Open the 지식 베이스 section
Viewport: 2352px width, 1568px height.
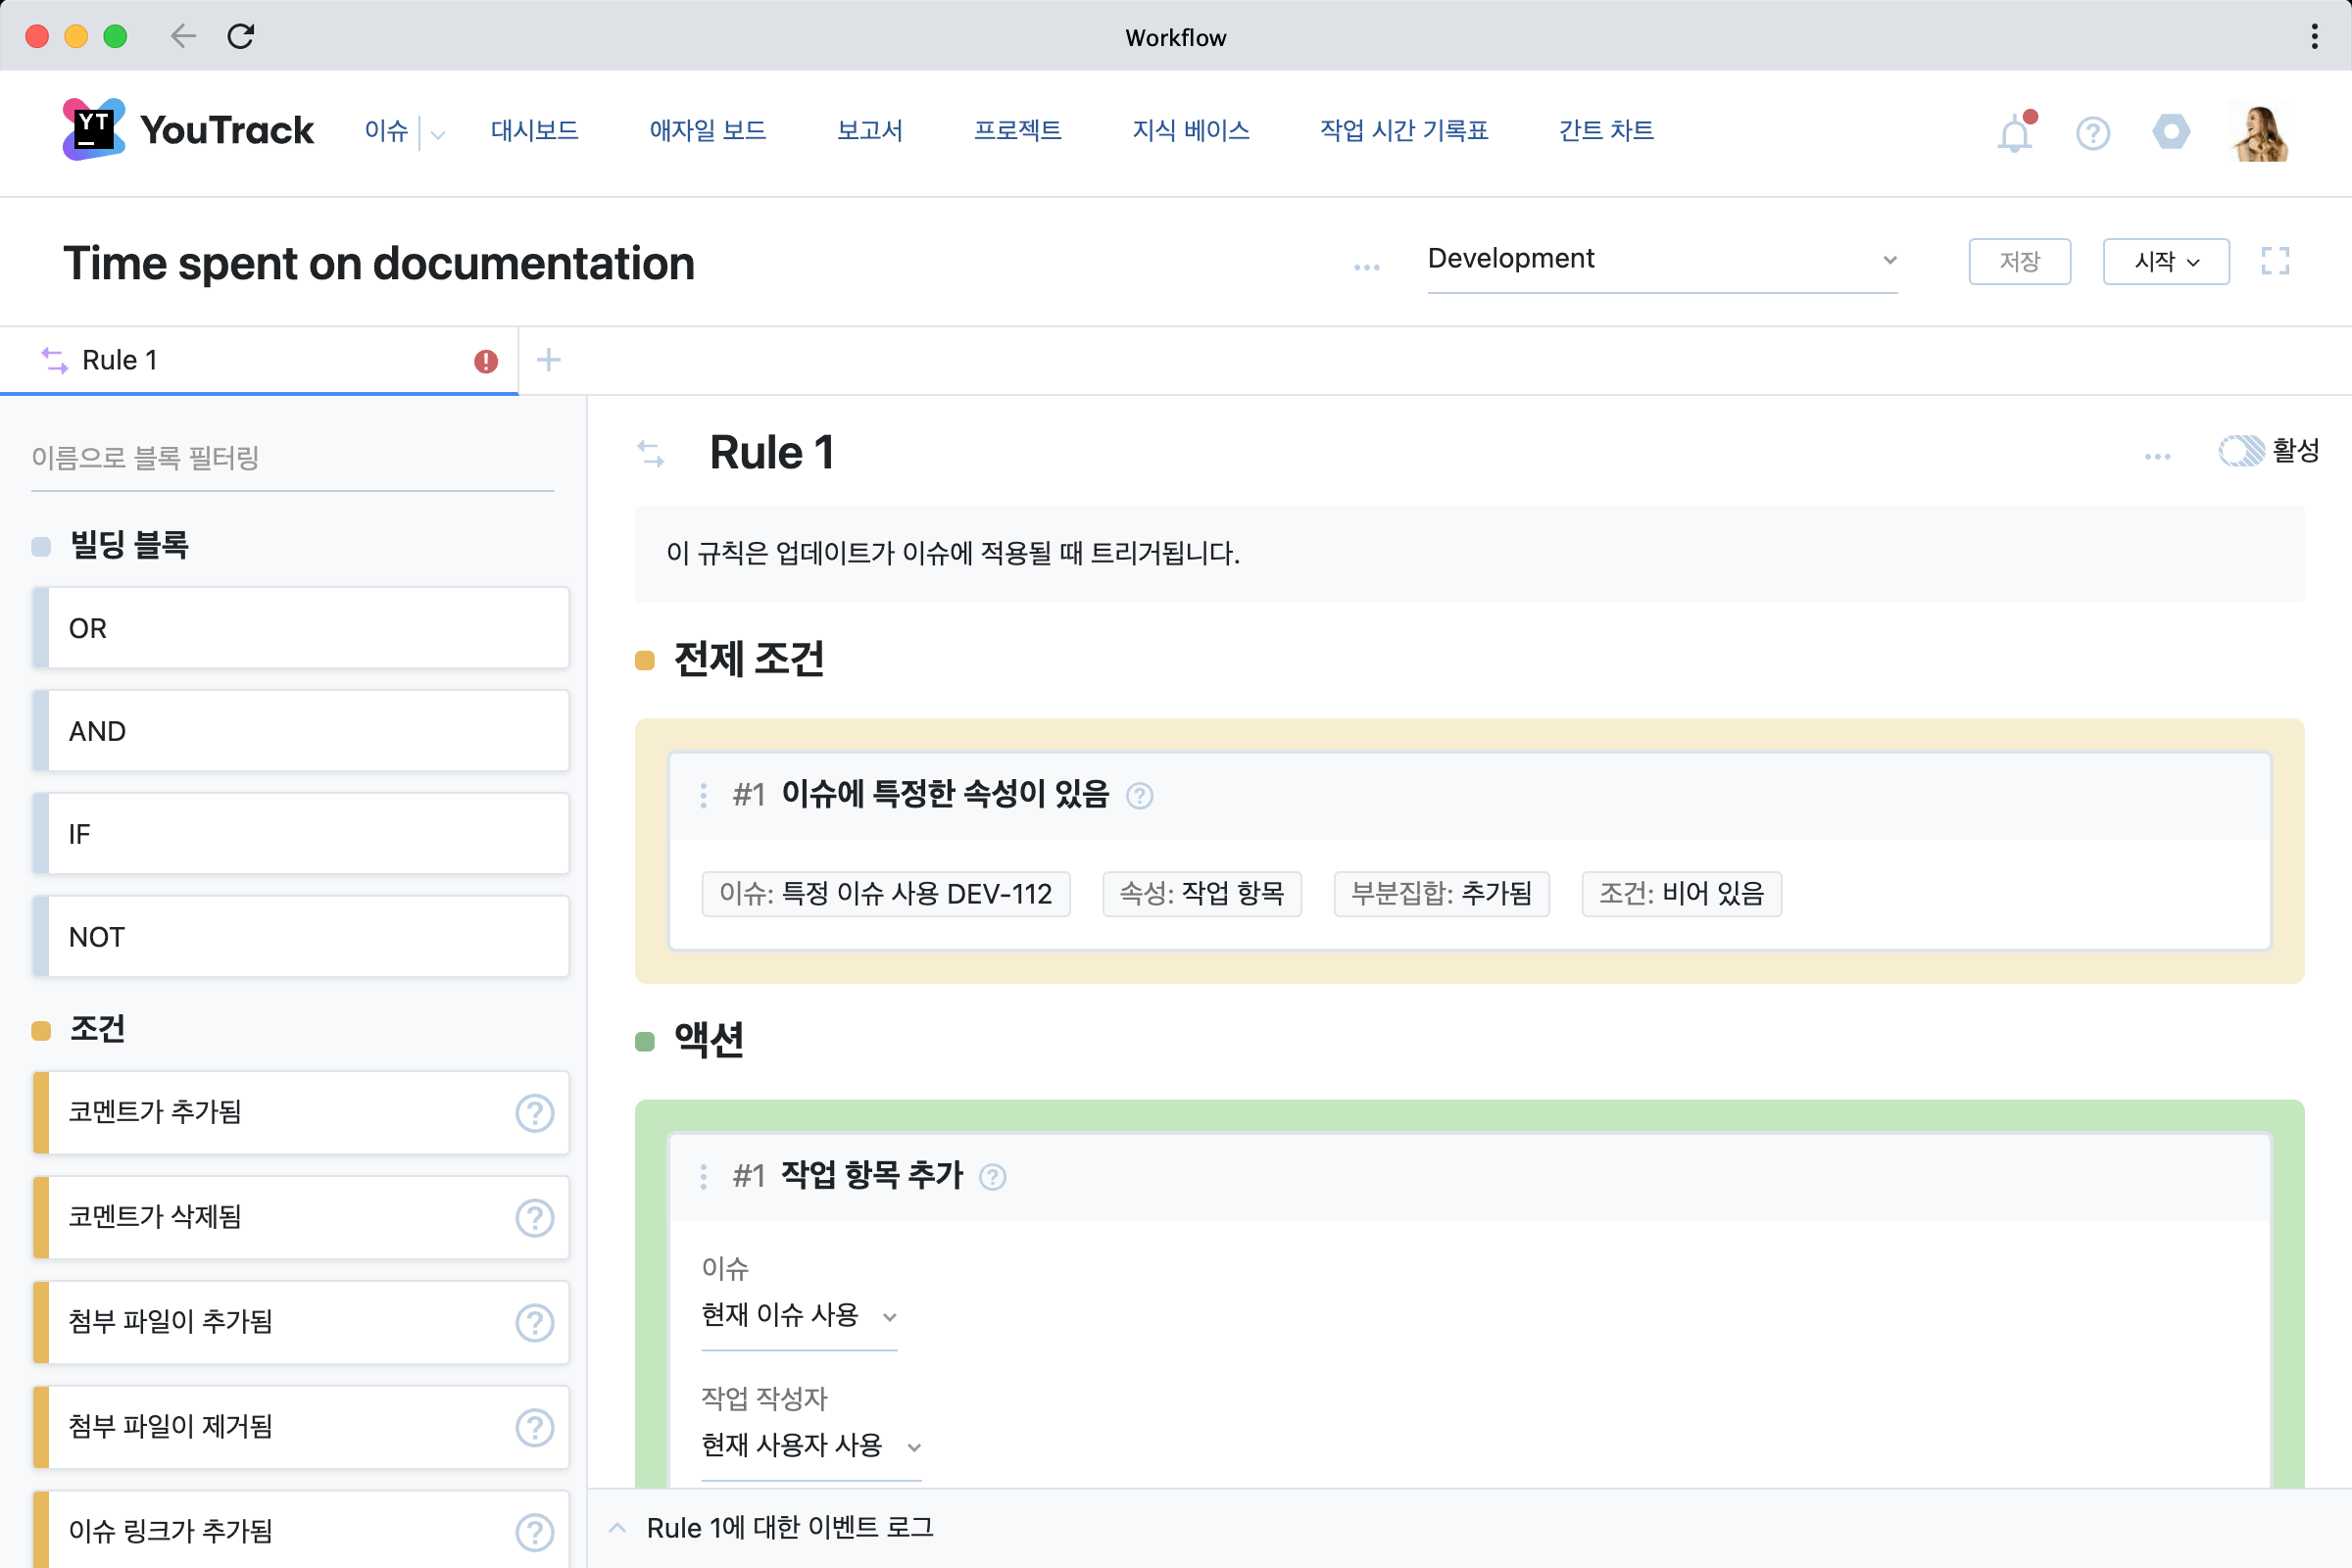pos(1191,131)
